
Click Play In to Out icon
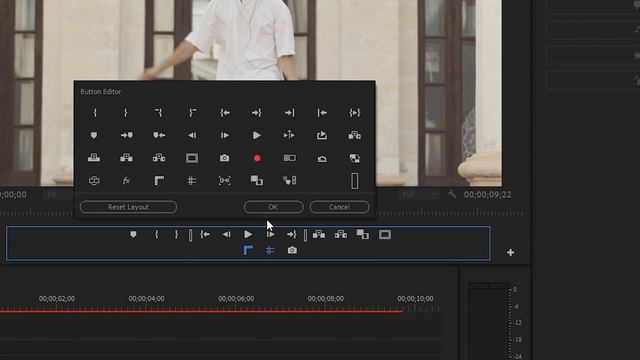[355, 113]
